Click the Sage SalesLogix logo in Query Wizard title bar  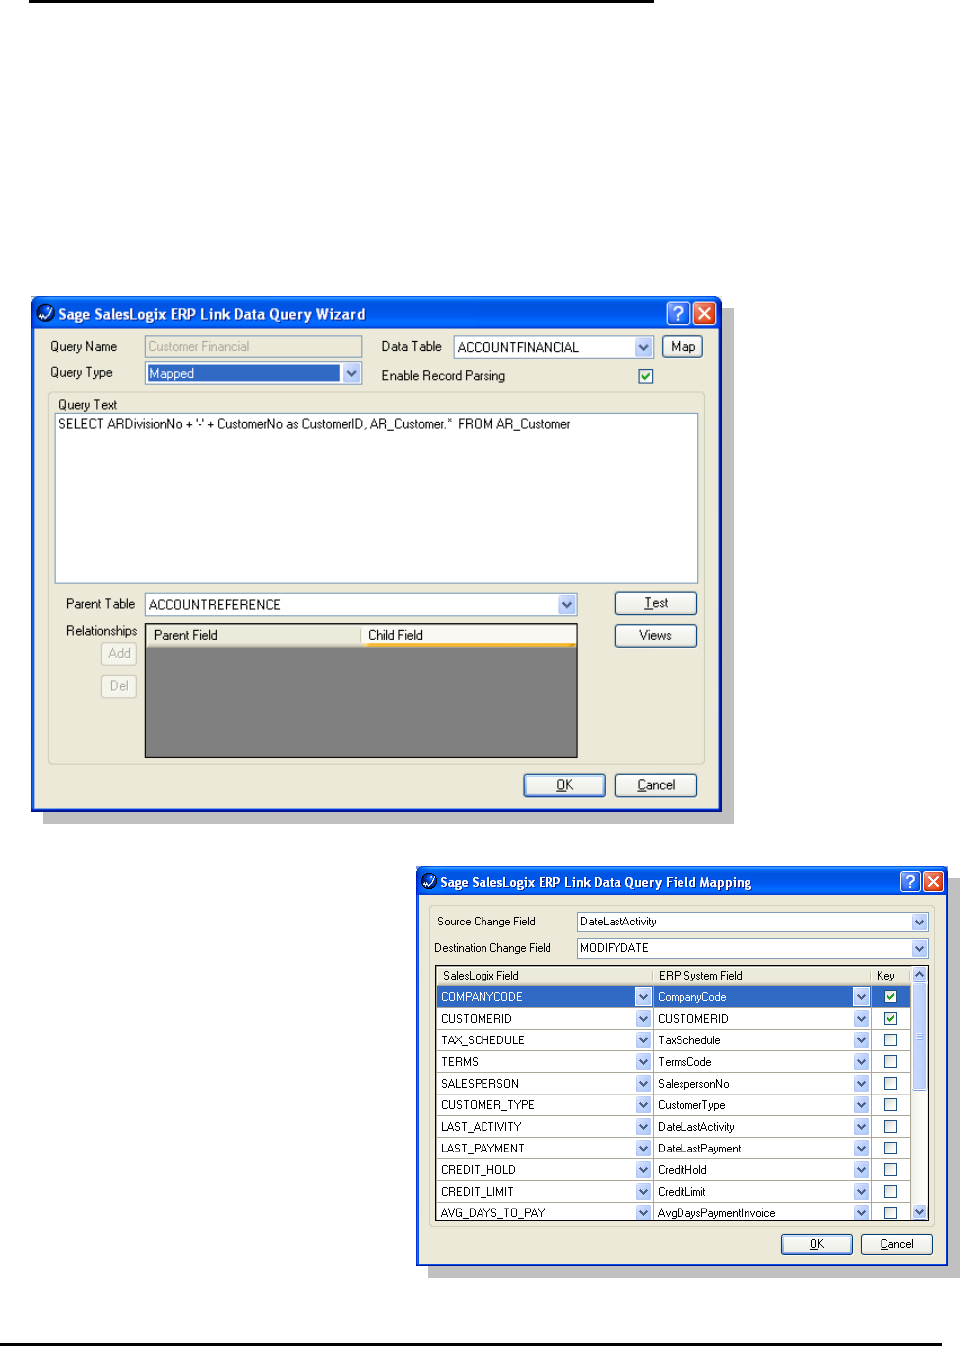(45, 313)
